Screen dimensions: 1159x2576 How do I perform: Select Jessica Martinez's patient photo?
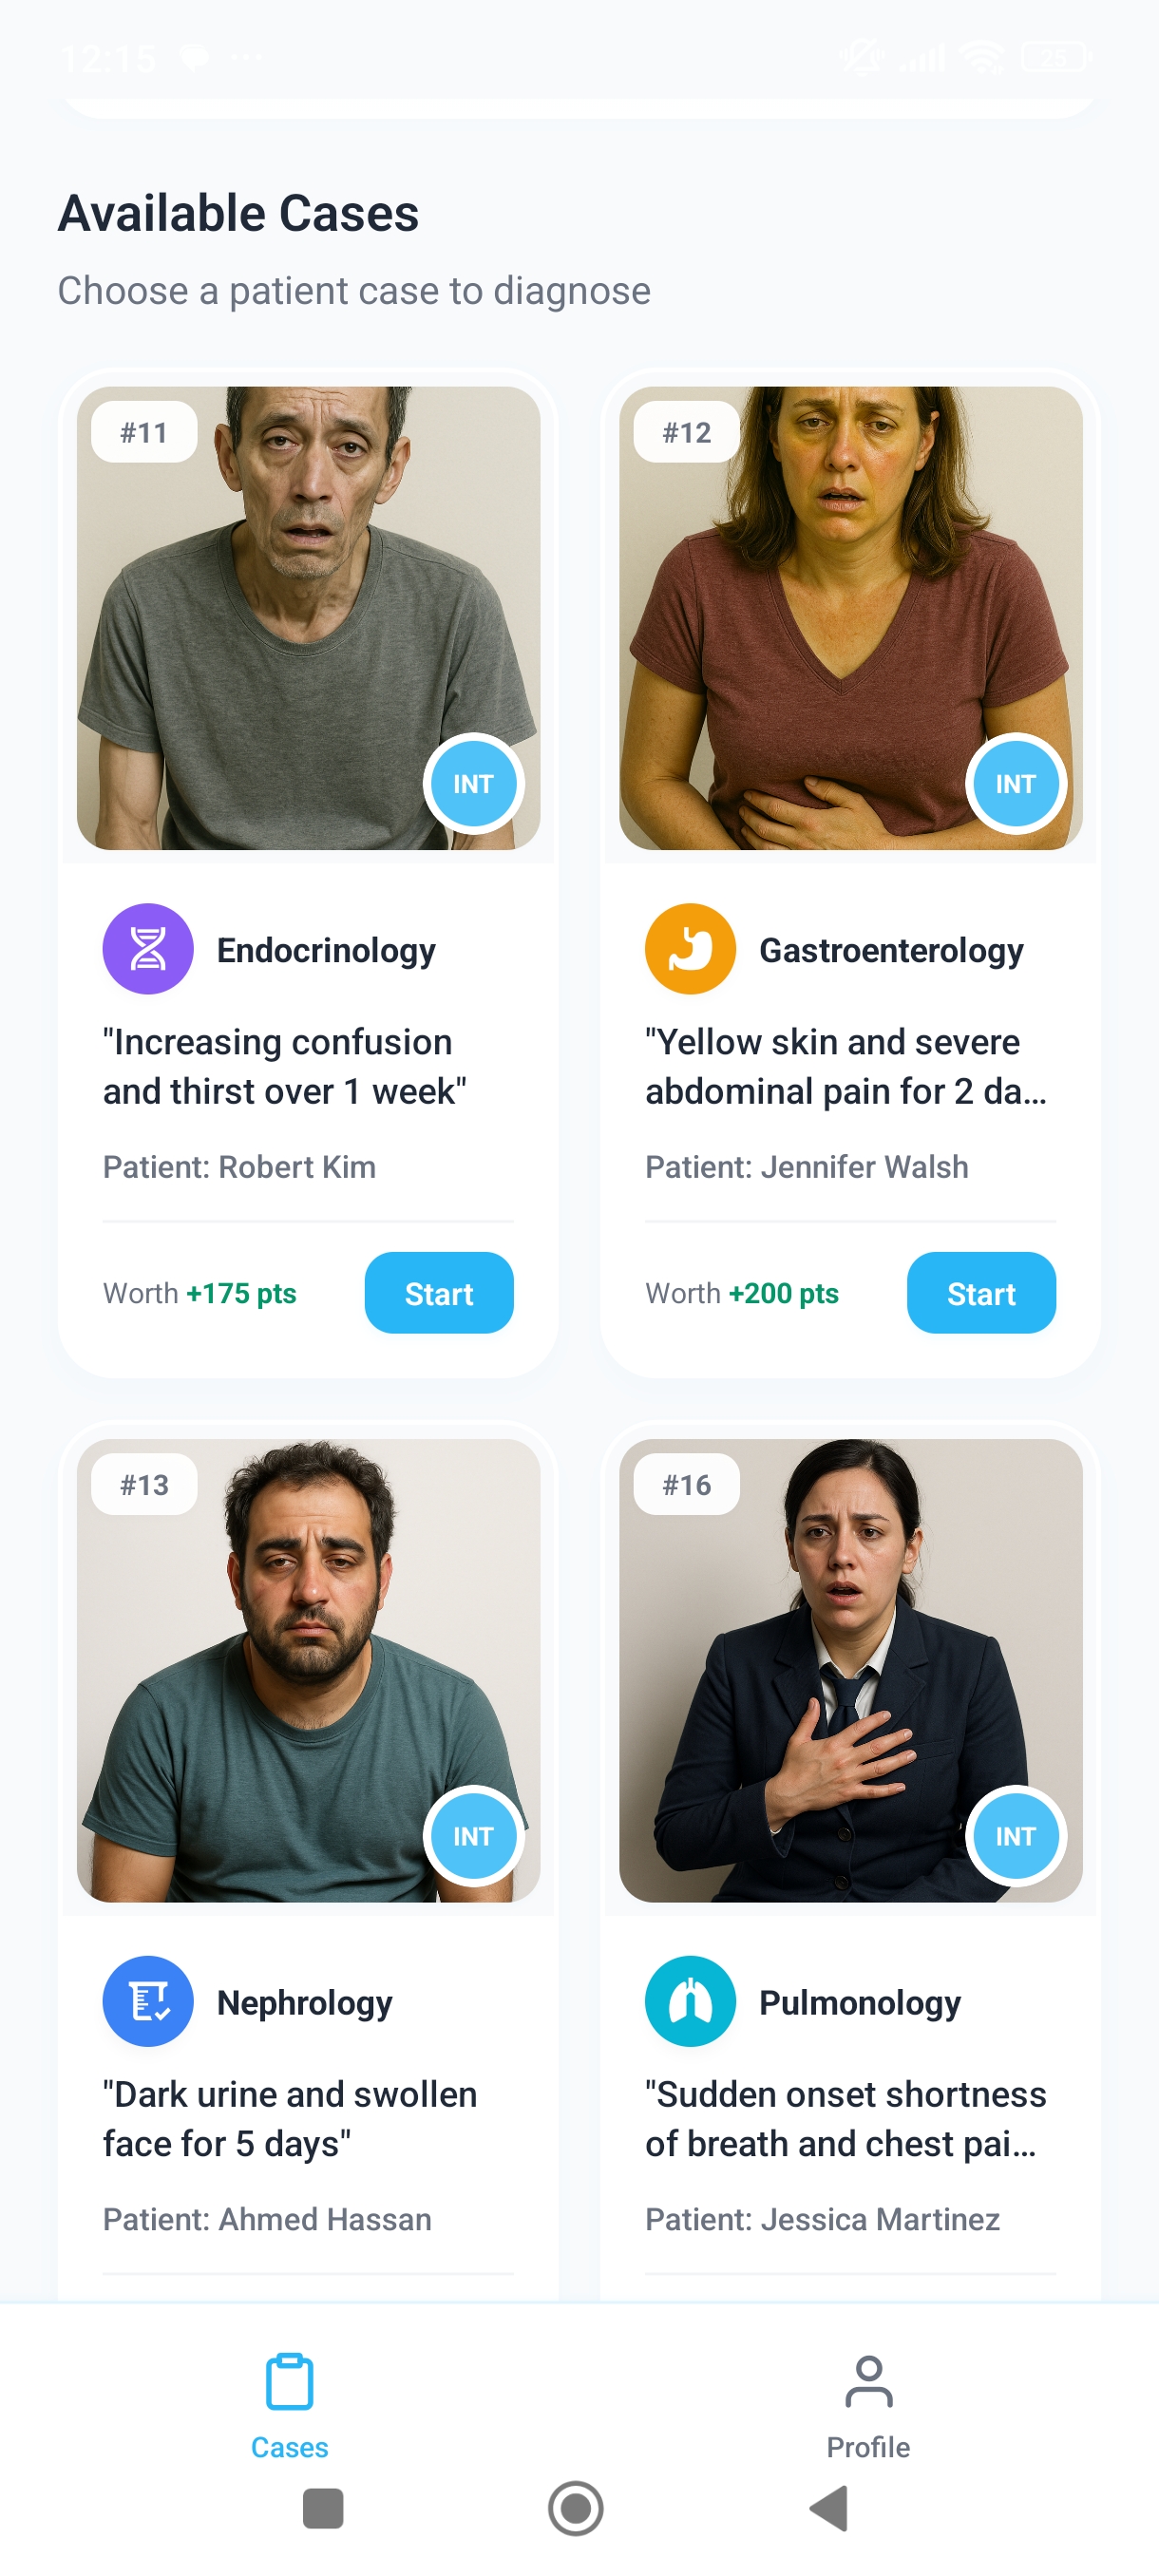point(850,1670)
